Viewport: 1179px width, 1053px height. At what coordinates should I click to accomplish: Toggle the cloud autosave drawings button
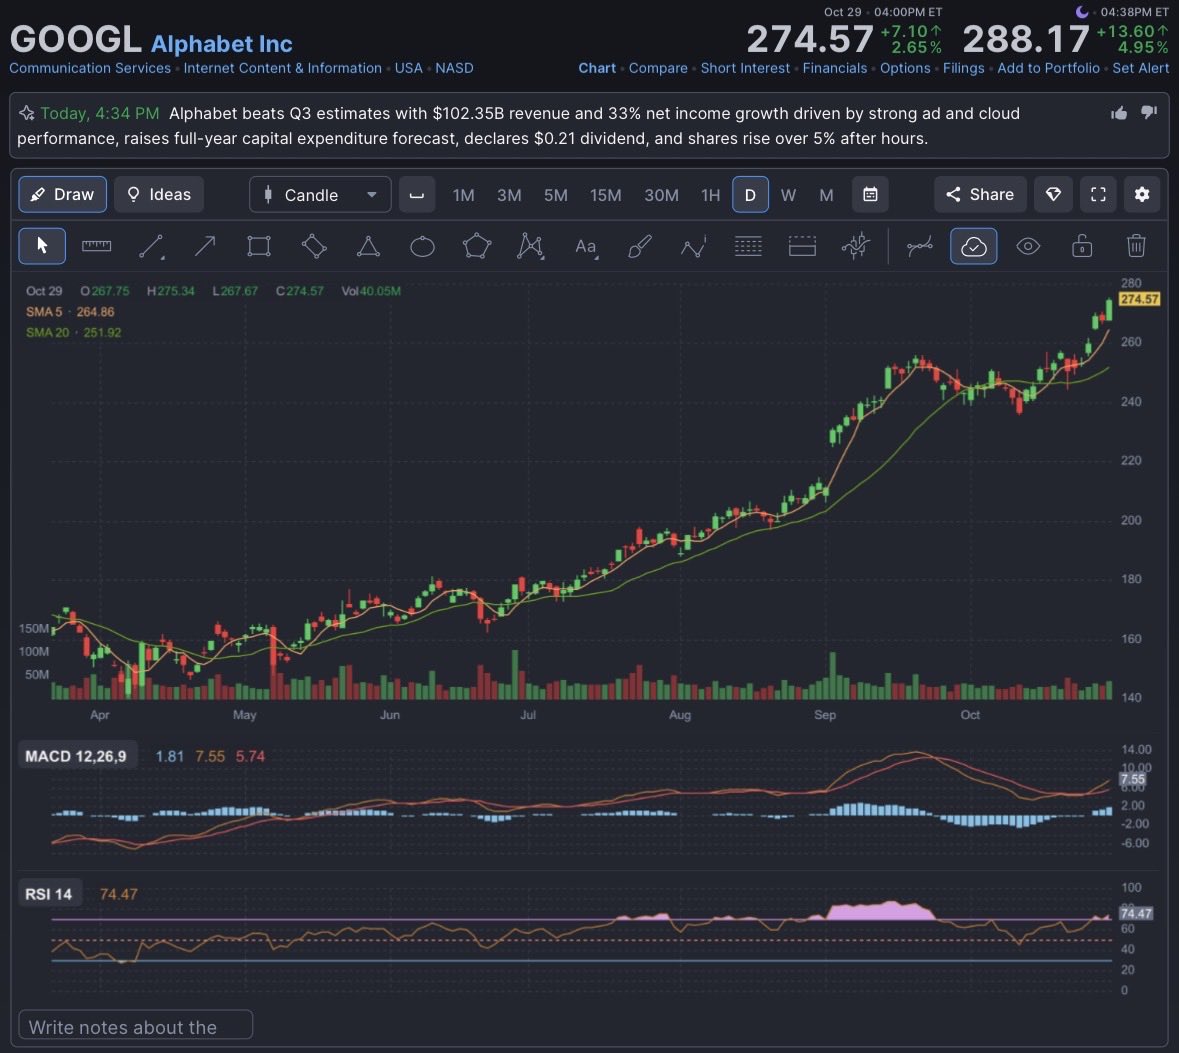pos(974,246)
